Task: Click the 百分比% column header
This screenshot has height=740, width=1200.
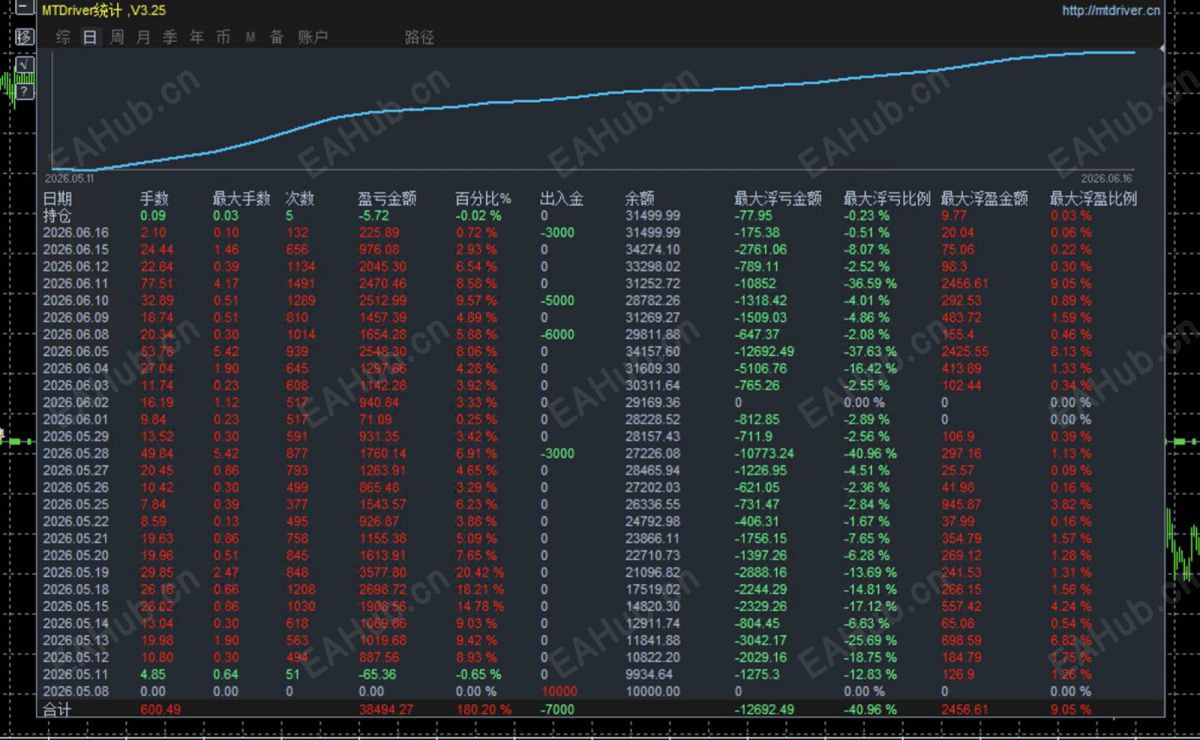Action: pos(483,199)
